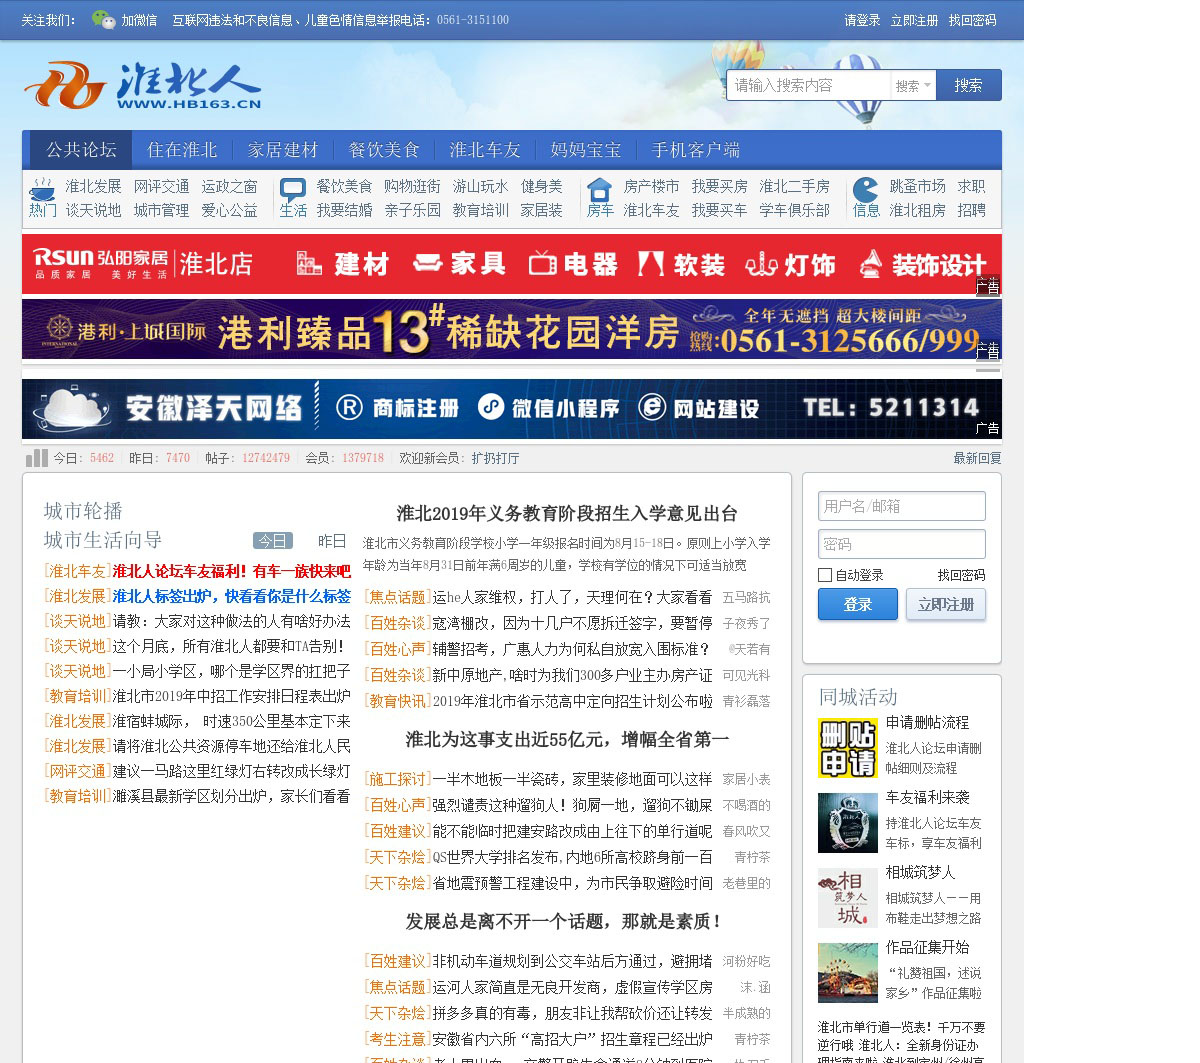Screen dimensions: 1200x1063
Task: Open the 淮北人 site logo
Action: click(x=142, y=85)
